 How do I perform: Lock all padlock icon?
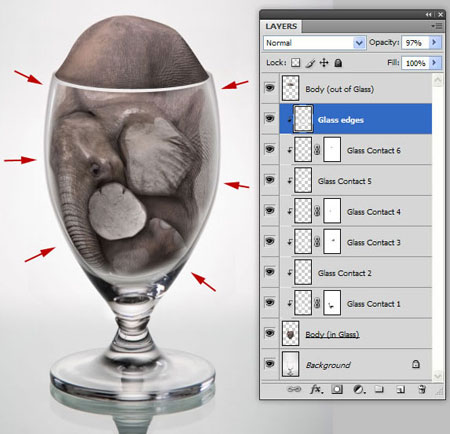pos(338,63)
